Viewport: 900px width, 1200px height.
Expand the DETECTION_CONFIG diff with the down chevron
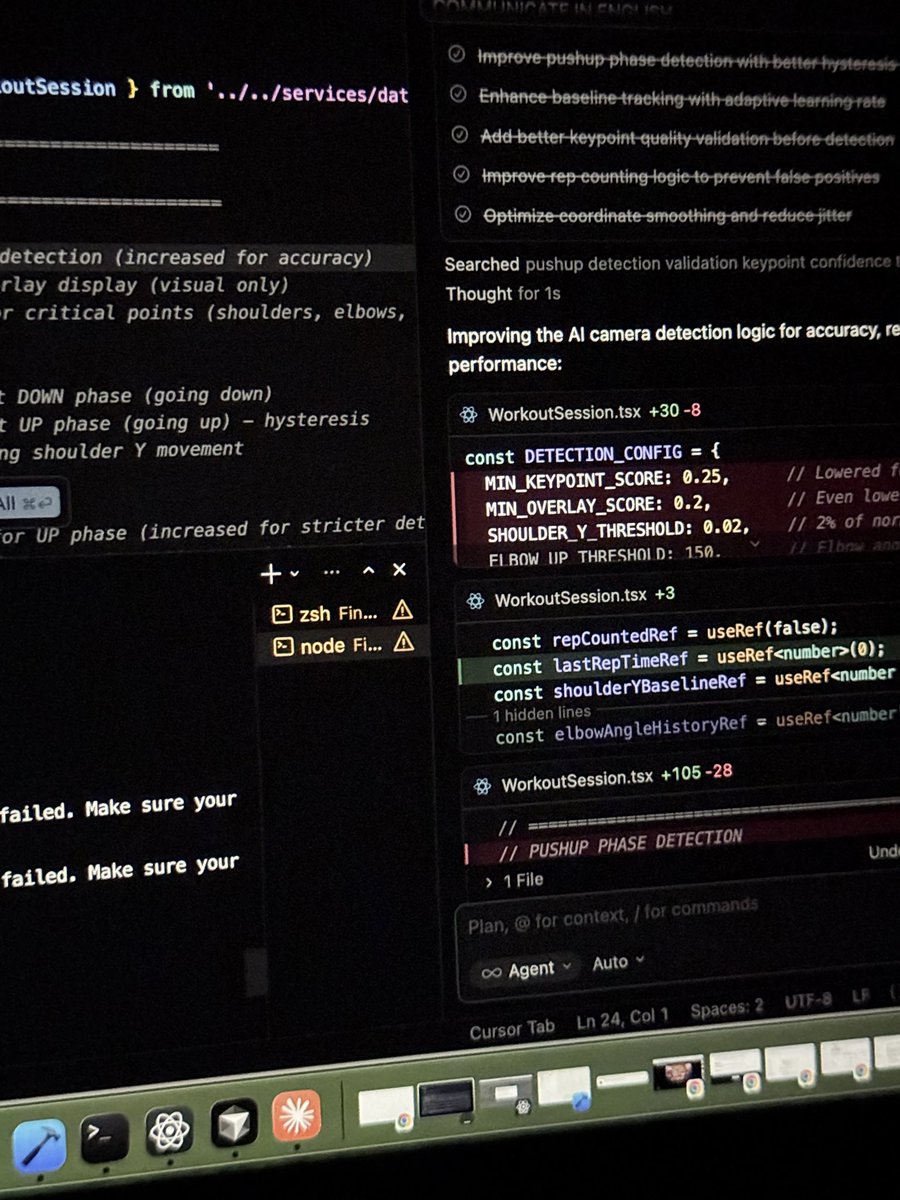click(755, 545)
